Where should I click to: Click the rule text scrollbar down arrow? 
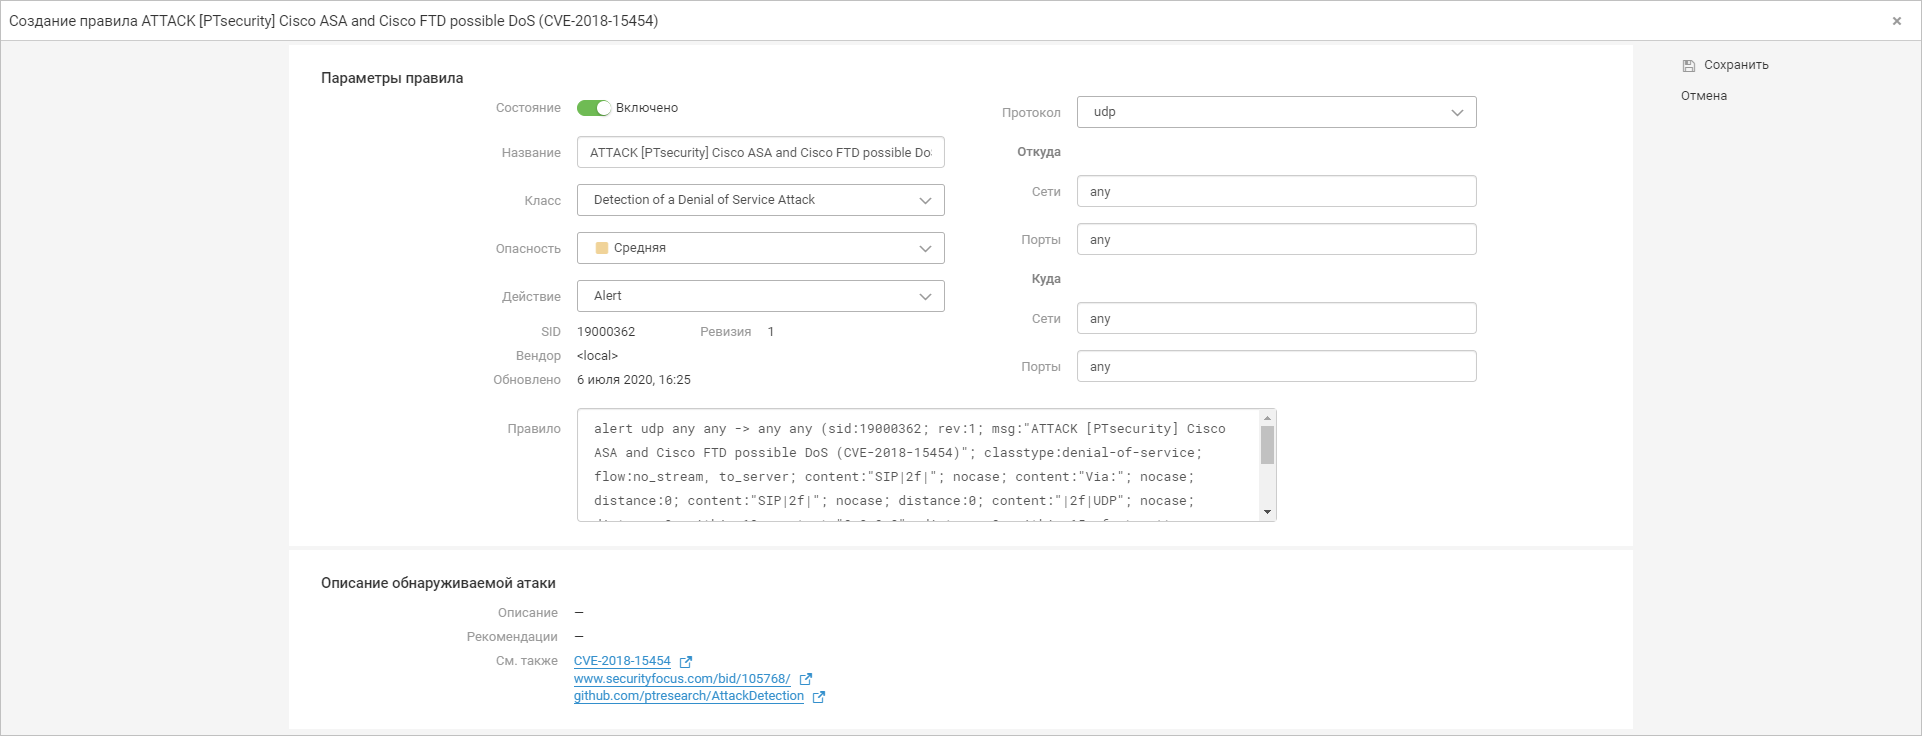pos(1267,512)
